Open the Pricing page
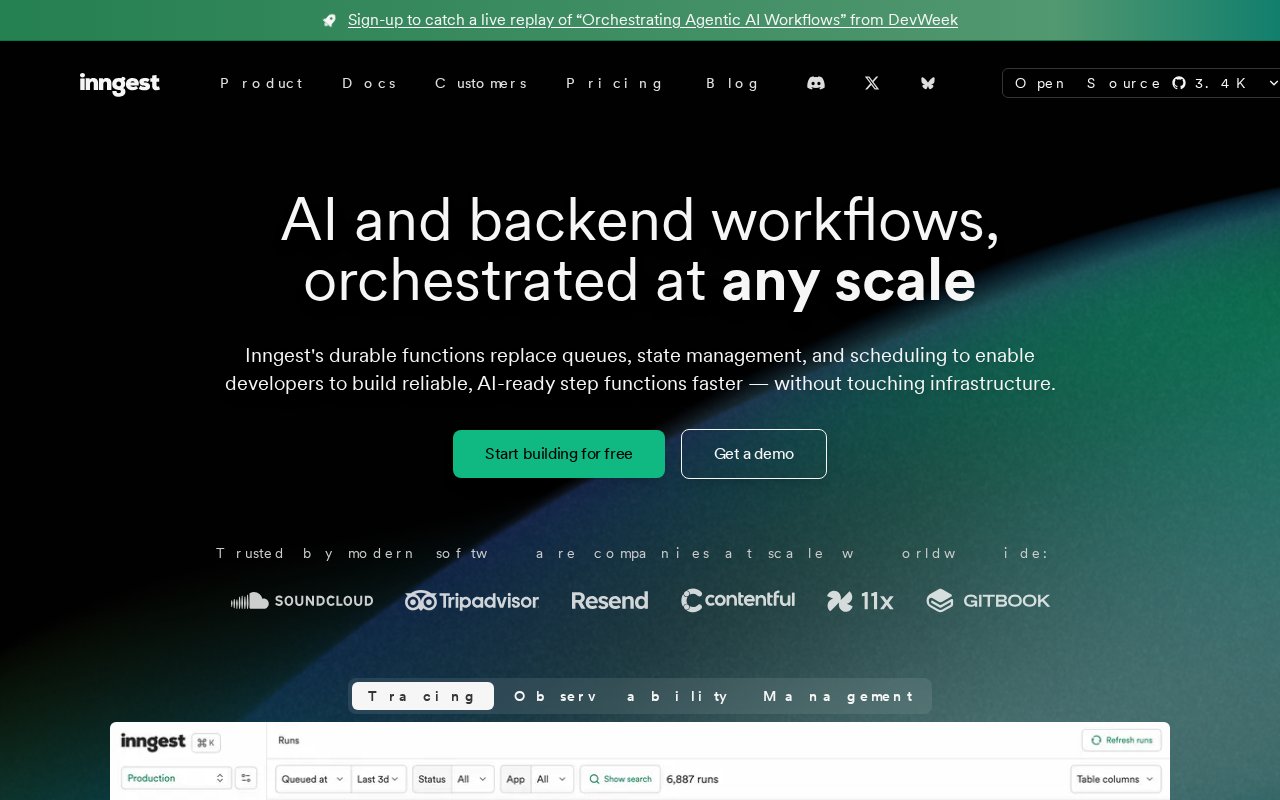1280x800 pixels. click(x=615, y=83)
